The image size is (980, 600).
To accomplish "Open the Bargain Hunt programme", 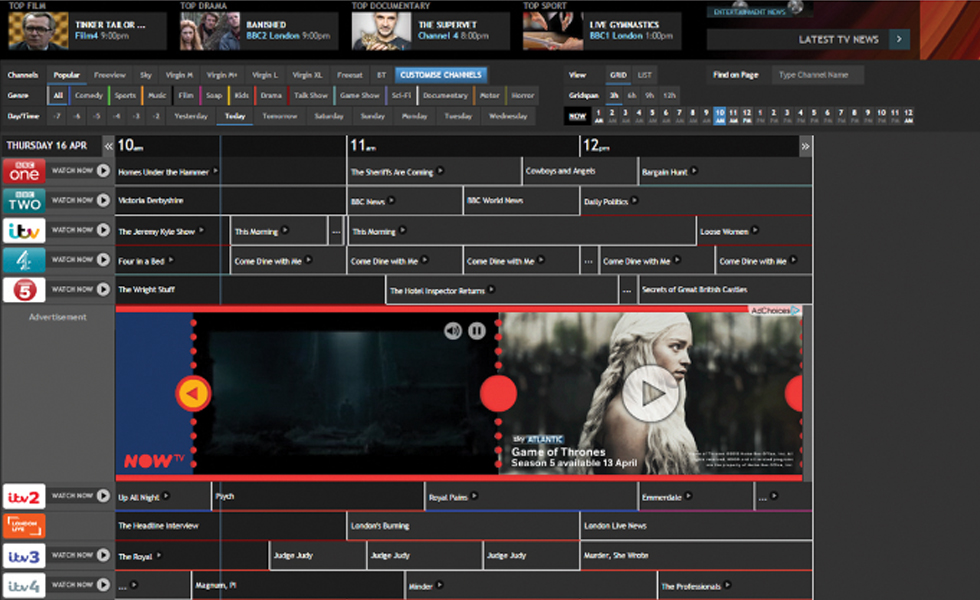I will tap(664, 172).
